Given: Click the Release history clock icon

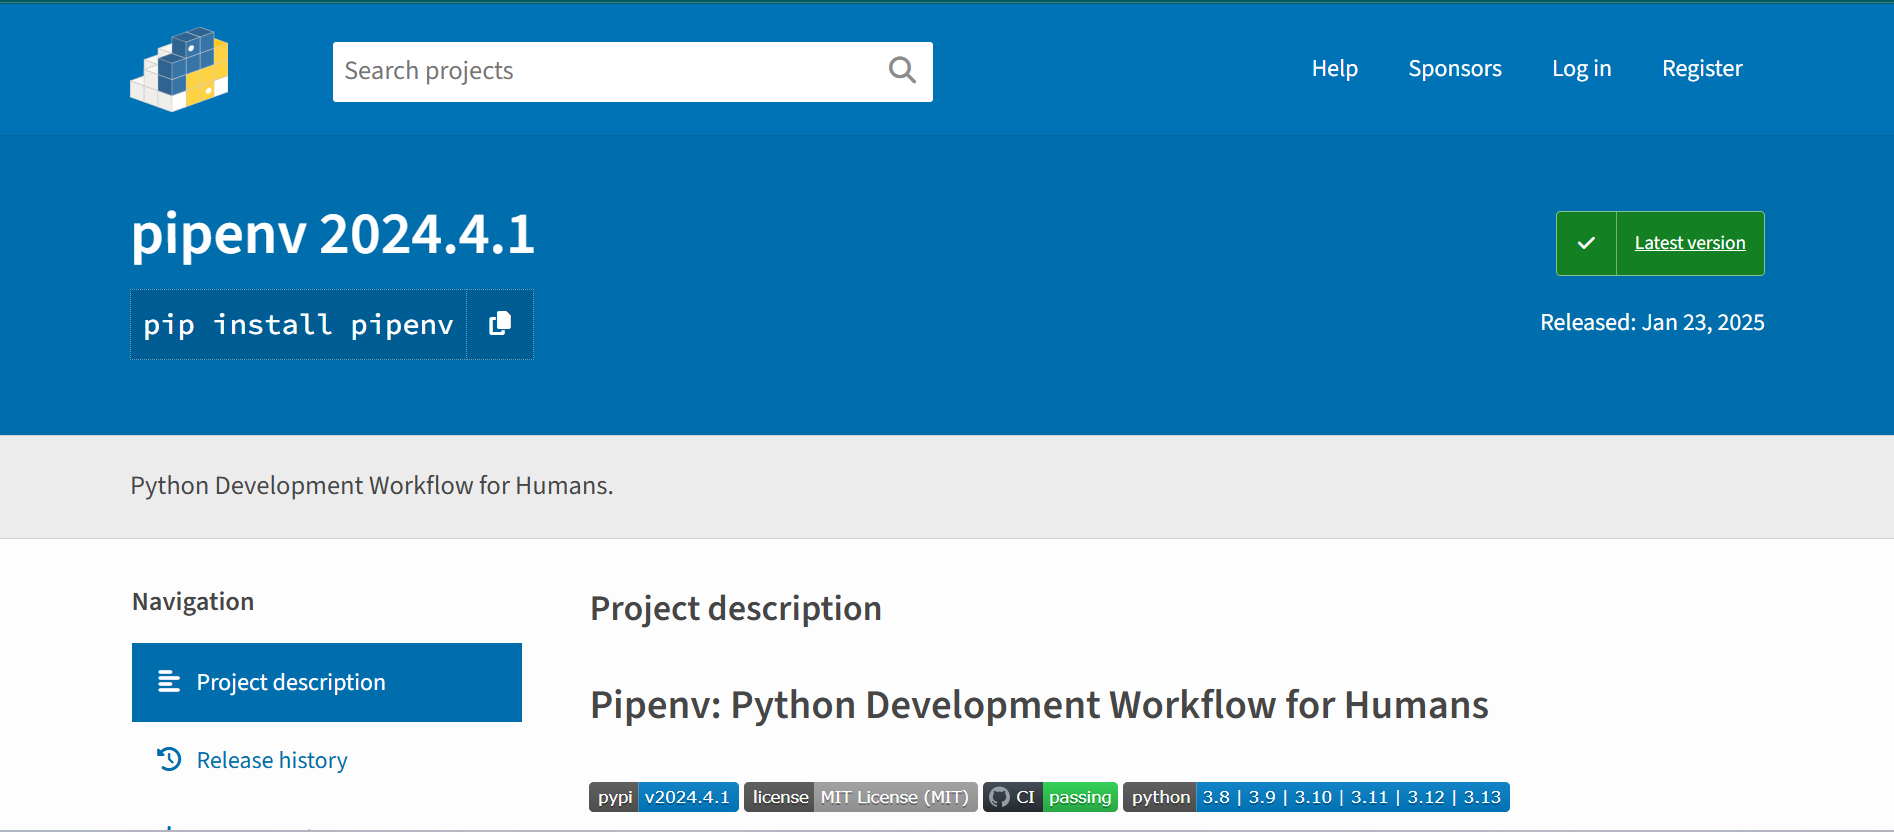Looking at the screenshot, I should pos(169,760).
